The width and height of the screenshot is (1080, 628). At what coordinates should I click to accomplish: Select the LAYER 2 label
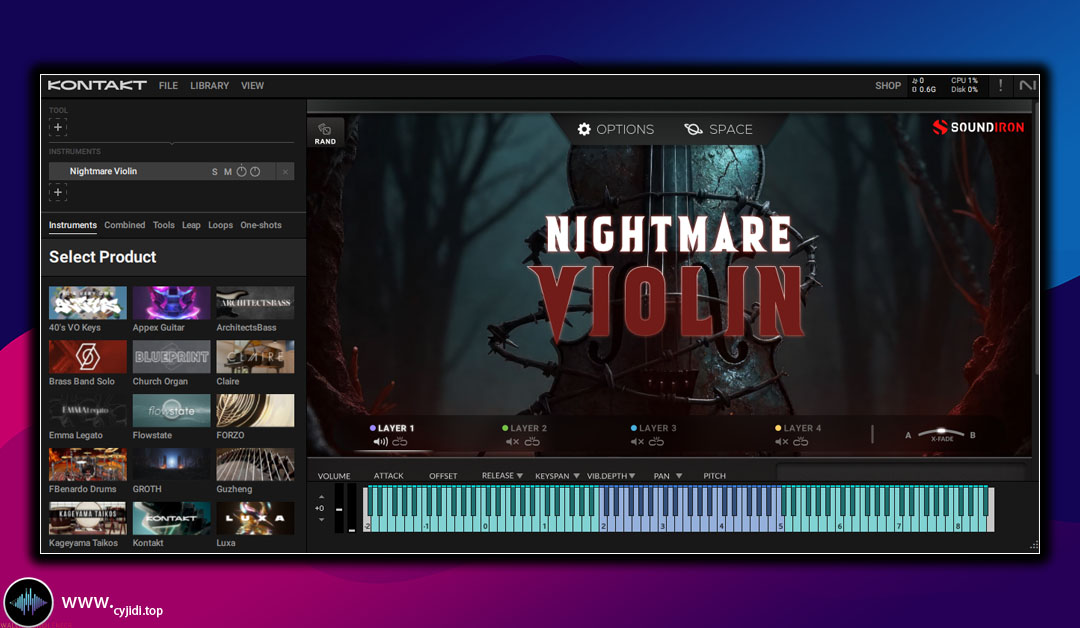(528, 428)
